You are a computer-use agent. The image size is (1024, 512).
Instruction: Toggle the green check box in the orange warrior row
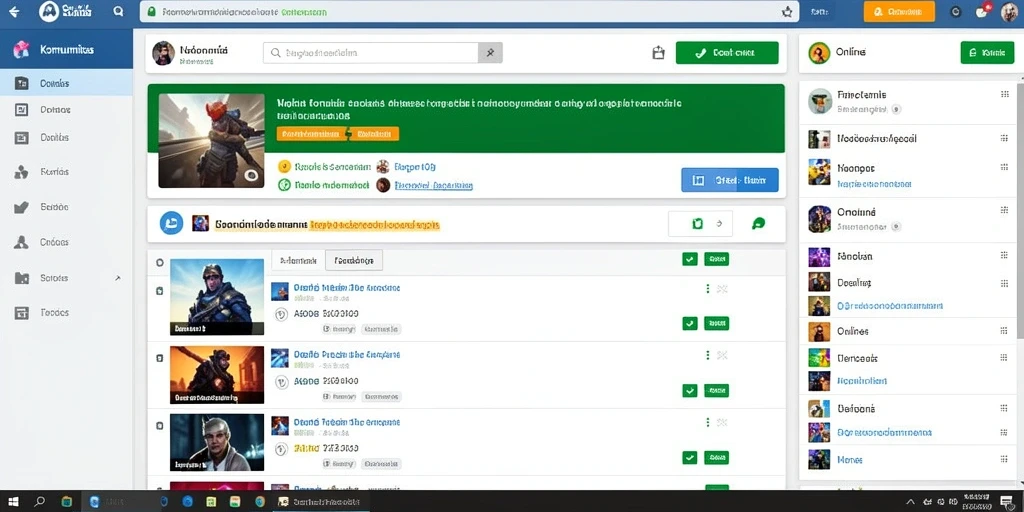(x=690, y=391)
